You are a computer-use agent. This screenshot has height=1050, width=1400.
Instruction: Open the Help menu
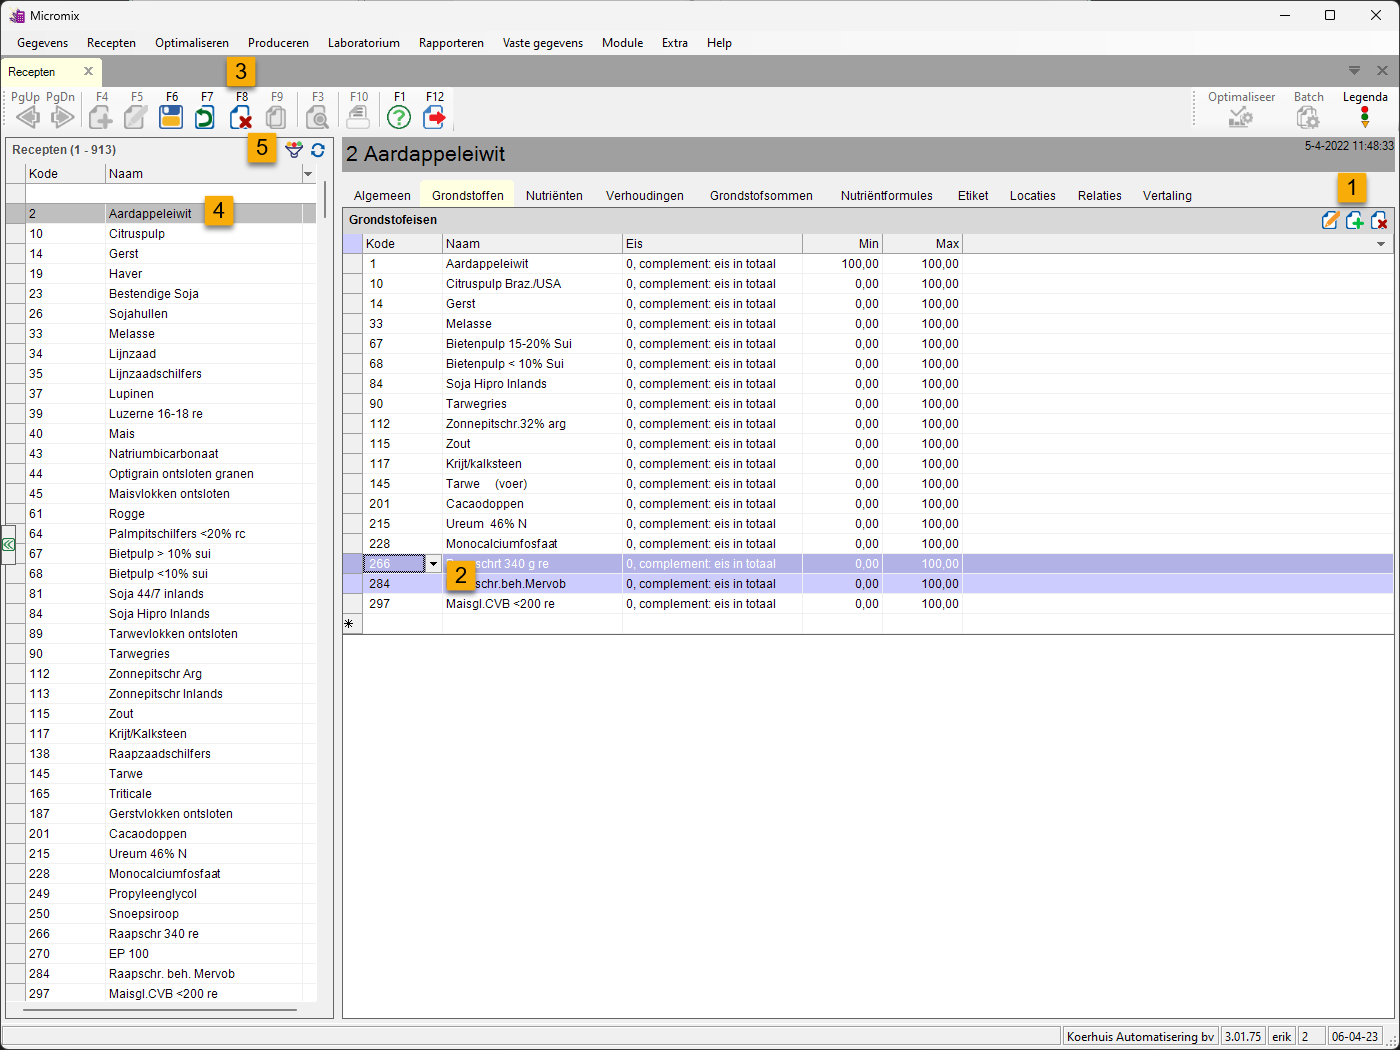click(x=719, y=43)
